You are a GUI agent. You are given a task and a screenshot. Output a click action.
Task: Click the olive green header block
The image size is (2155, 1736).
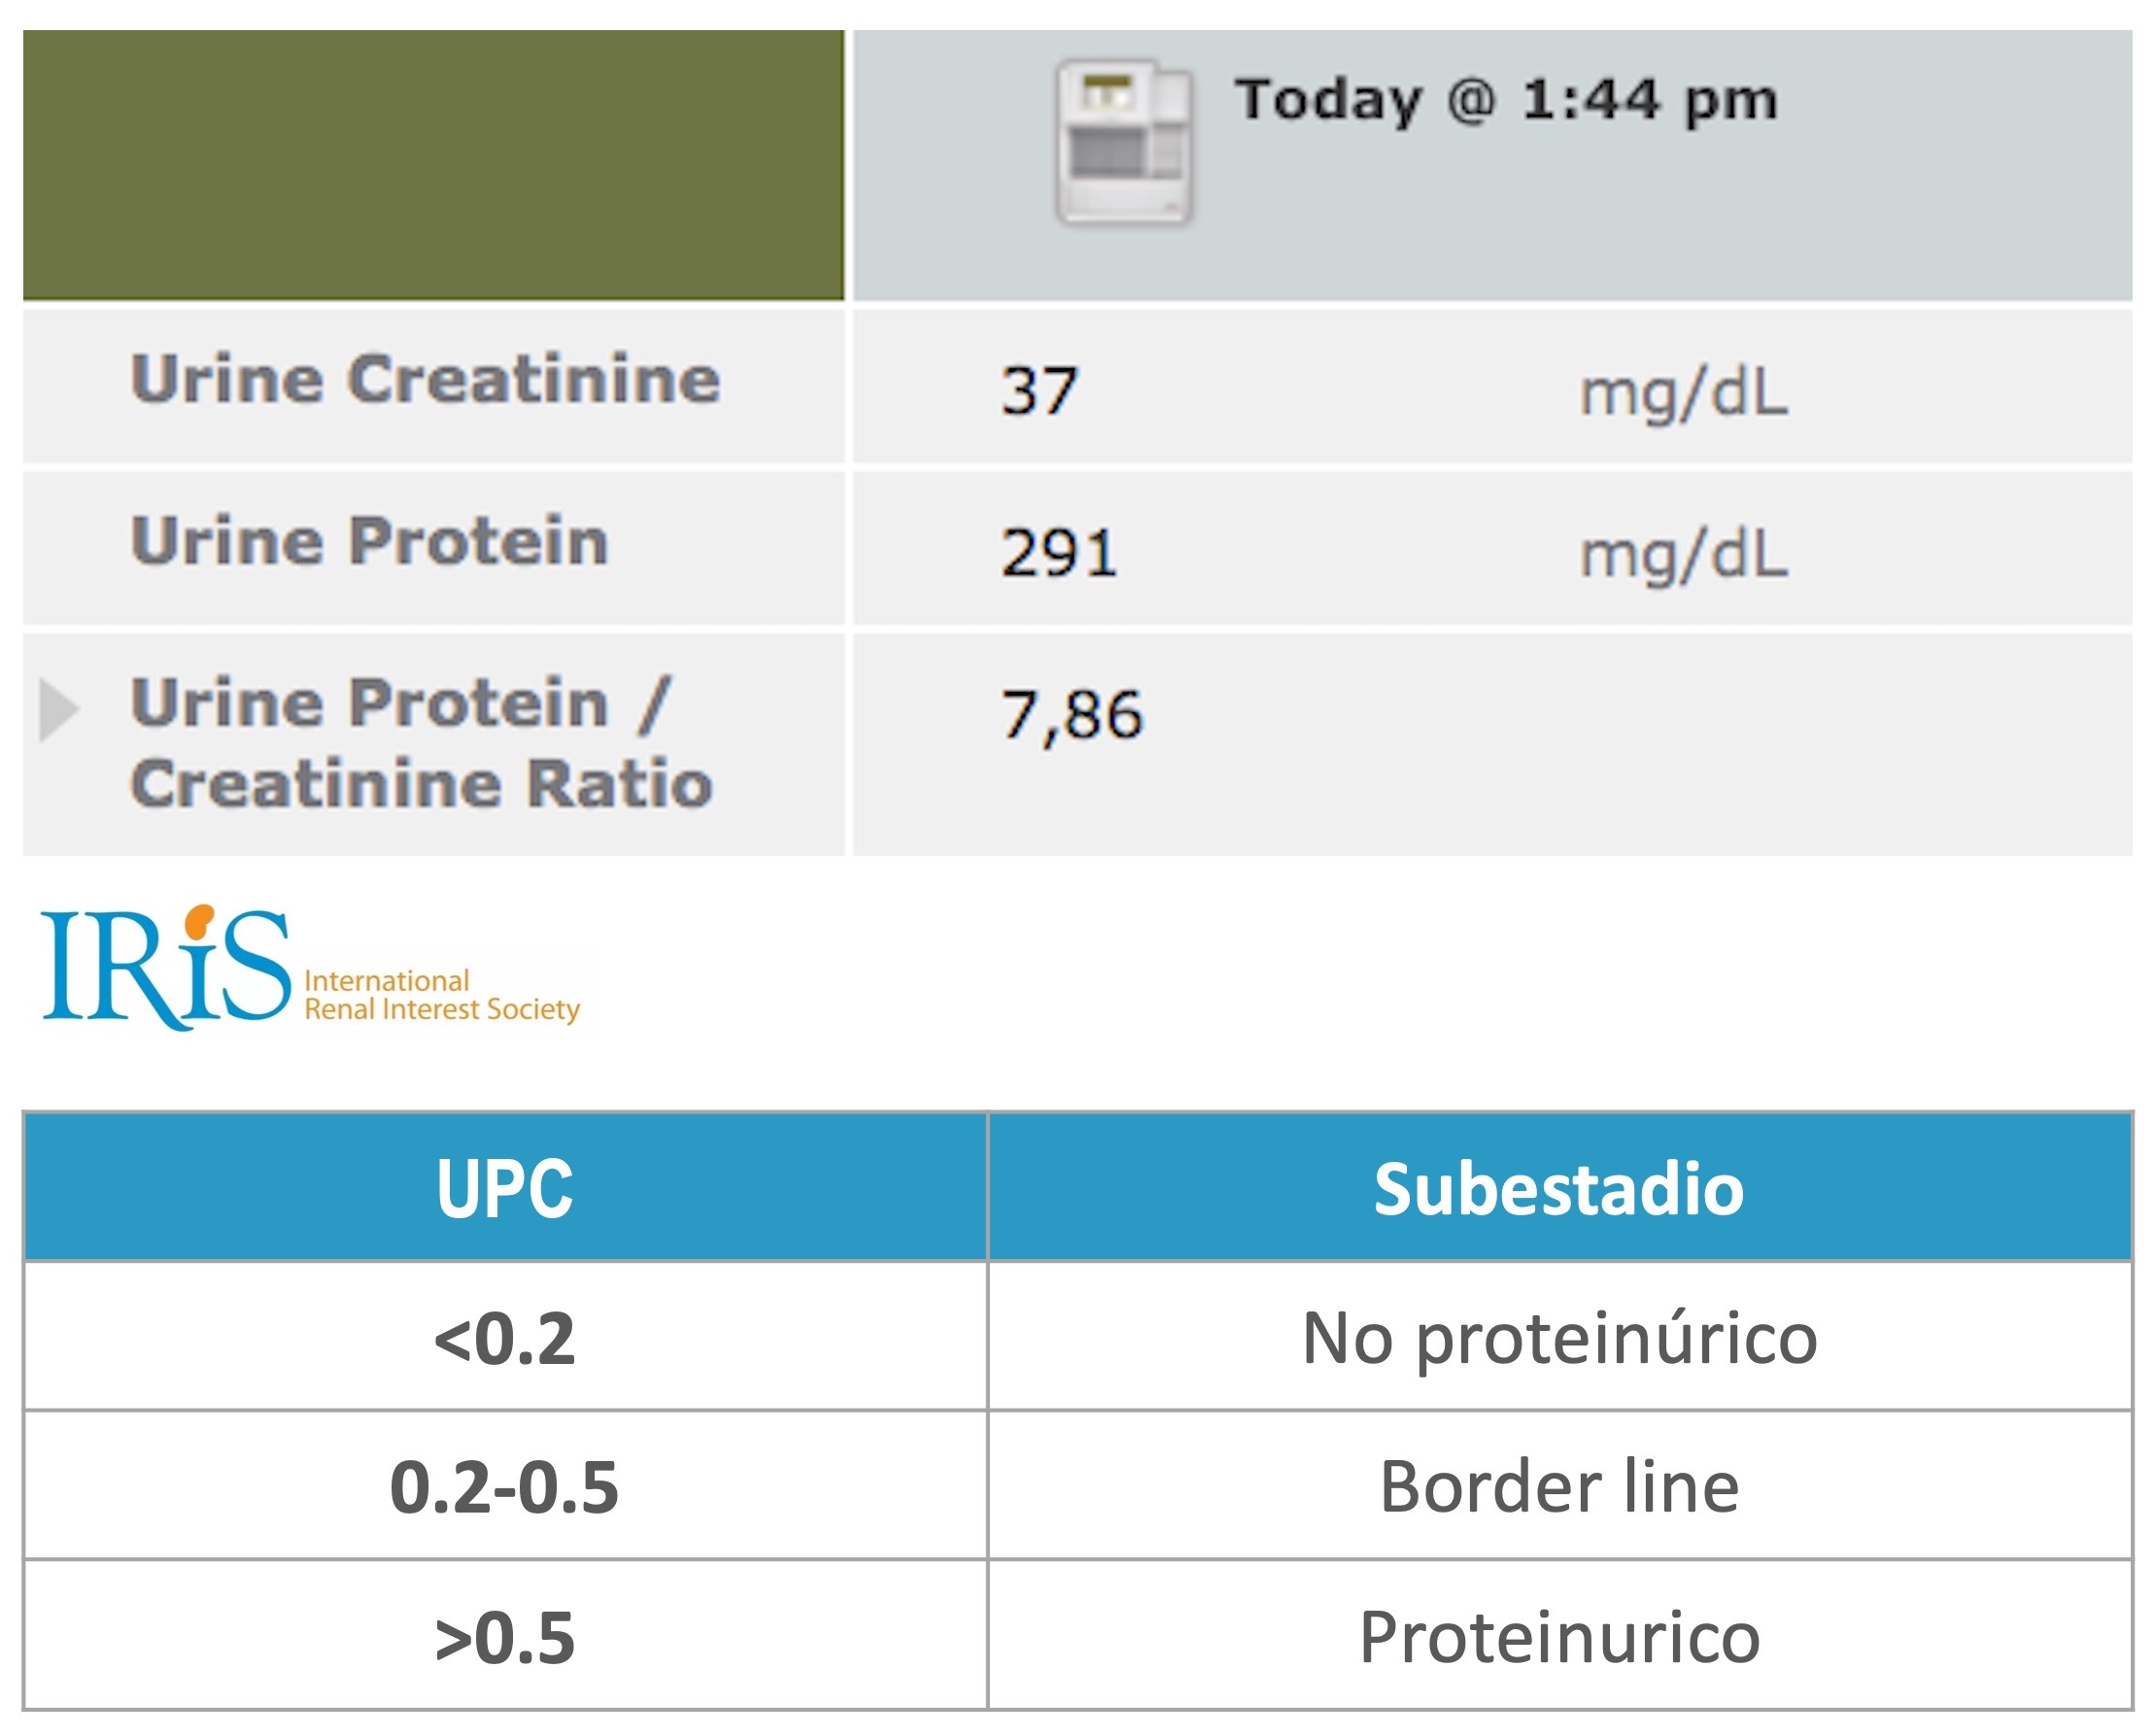tap(433, 165)
